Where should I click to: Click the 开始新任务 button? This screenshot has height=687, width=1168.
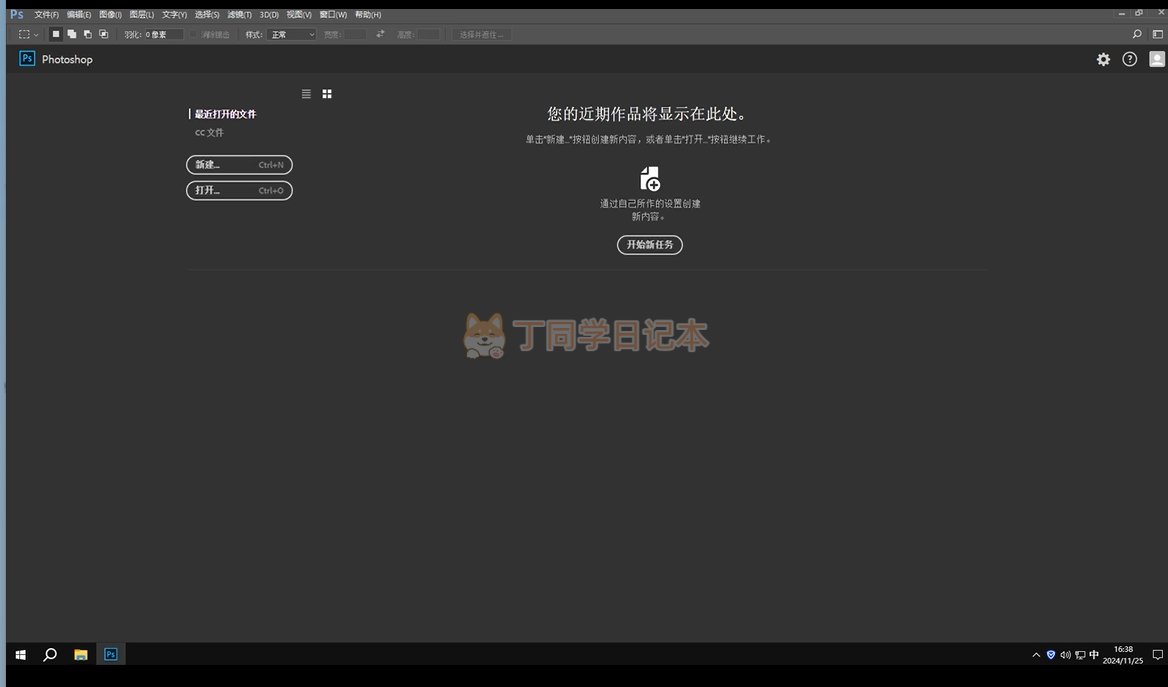click(650, 244)
